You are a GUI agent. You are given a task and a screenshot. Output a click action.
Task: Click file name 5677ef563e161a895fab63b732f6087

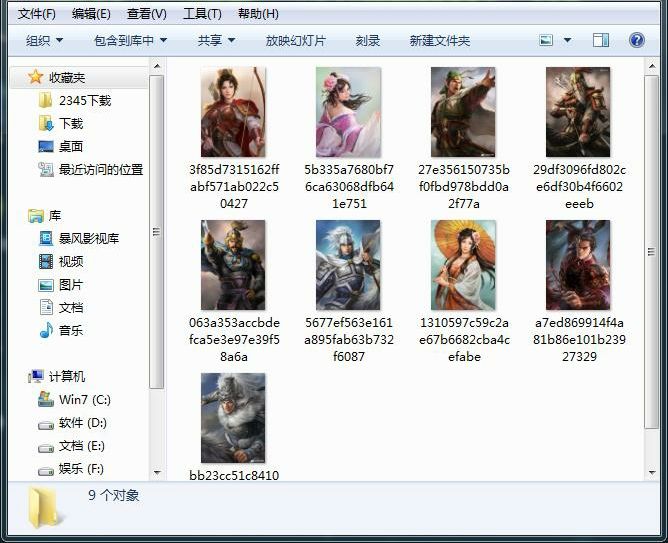tap(349, 339)
